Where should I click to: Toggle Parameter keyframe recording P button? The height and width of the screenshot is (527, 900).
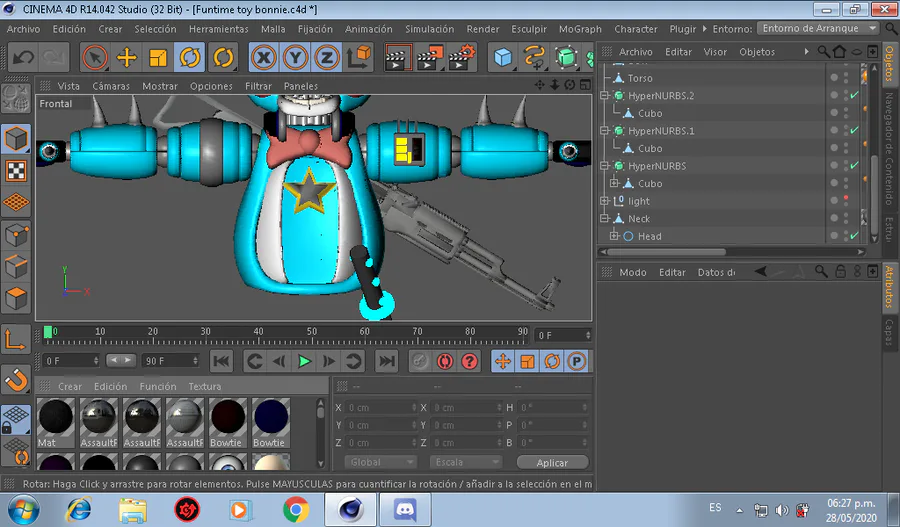pos(577,361)
